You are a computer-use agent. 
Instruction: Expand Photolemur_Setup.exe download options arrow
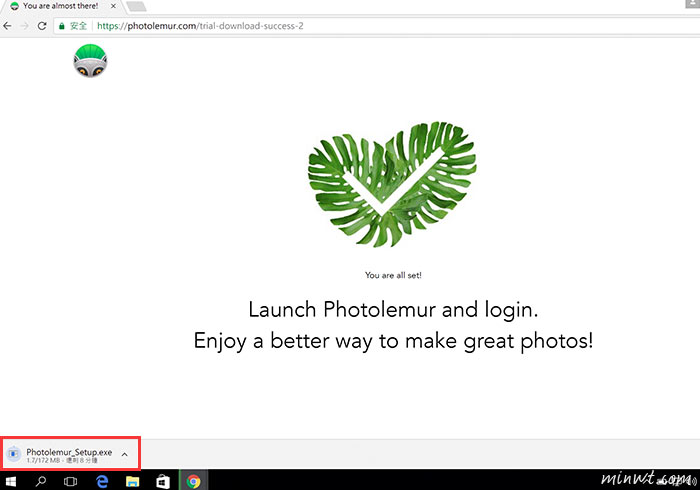(x=125, y=454)
